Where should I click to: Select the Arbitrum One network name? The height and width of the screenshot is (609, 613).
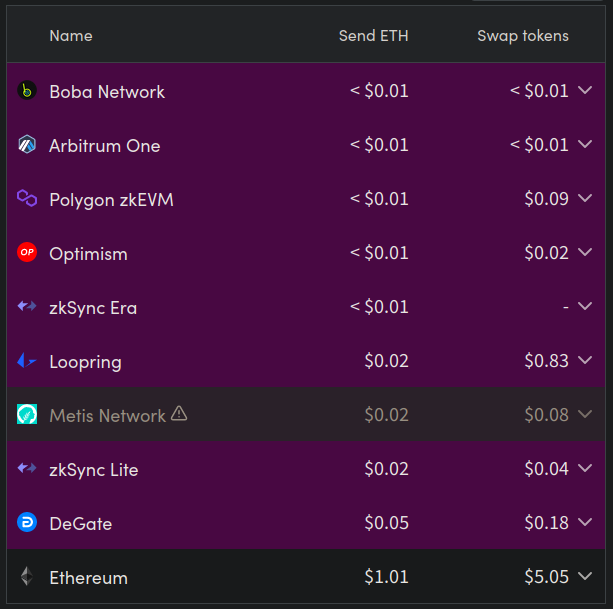coord(104,145)
